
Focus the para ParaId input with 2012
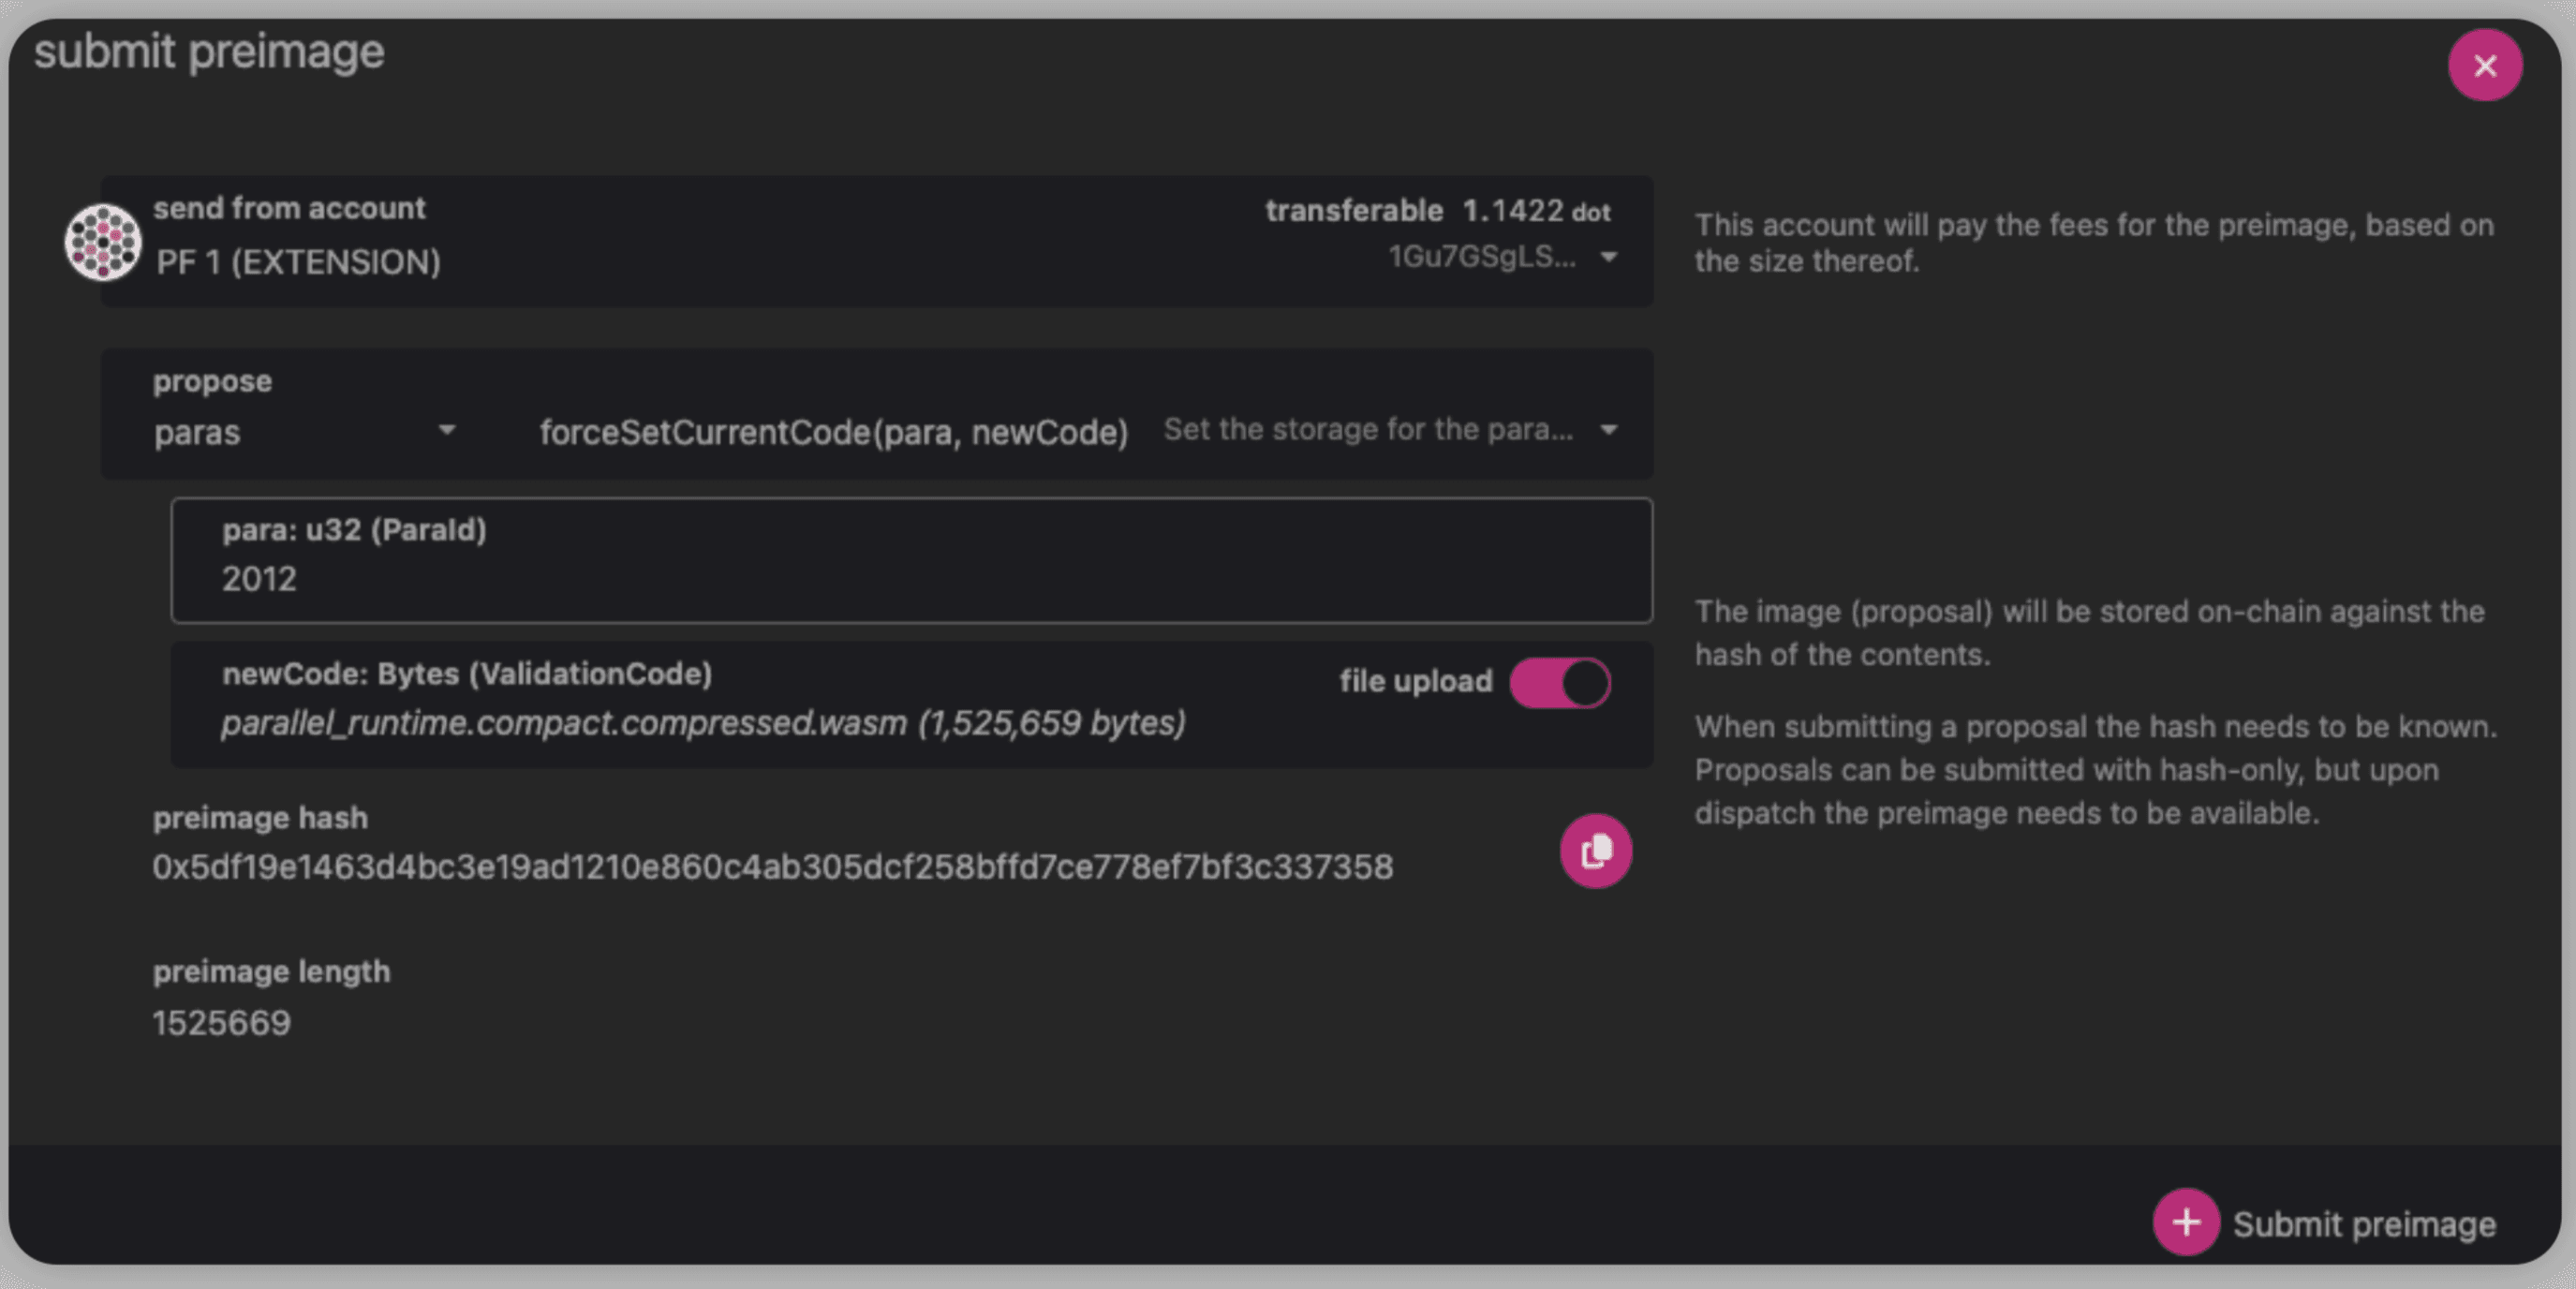[910, 578]
